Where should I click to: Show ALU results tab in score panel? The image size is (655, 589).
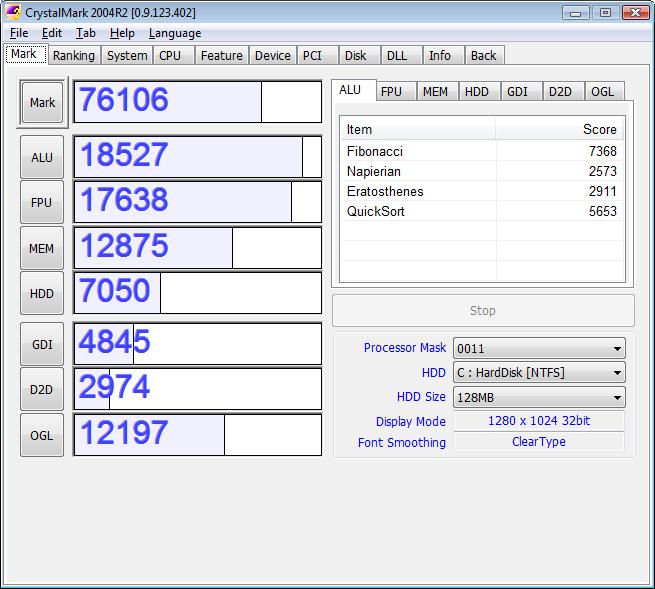point(353,90)
